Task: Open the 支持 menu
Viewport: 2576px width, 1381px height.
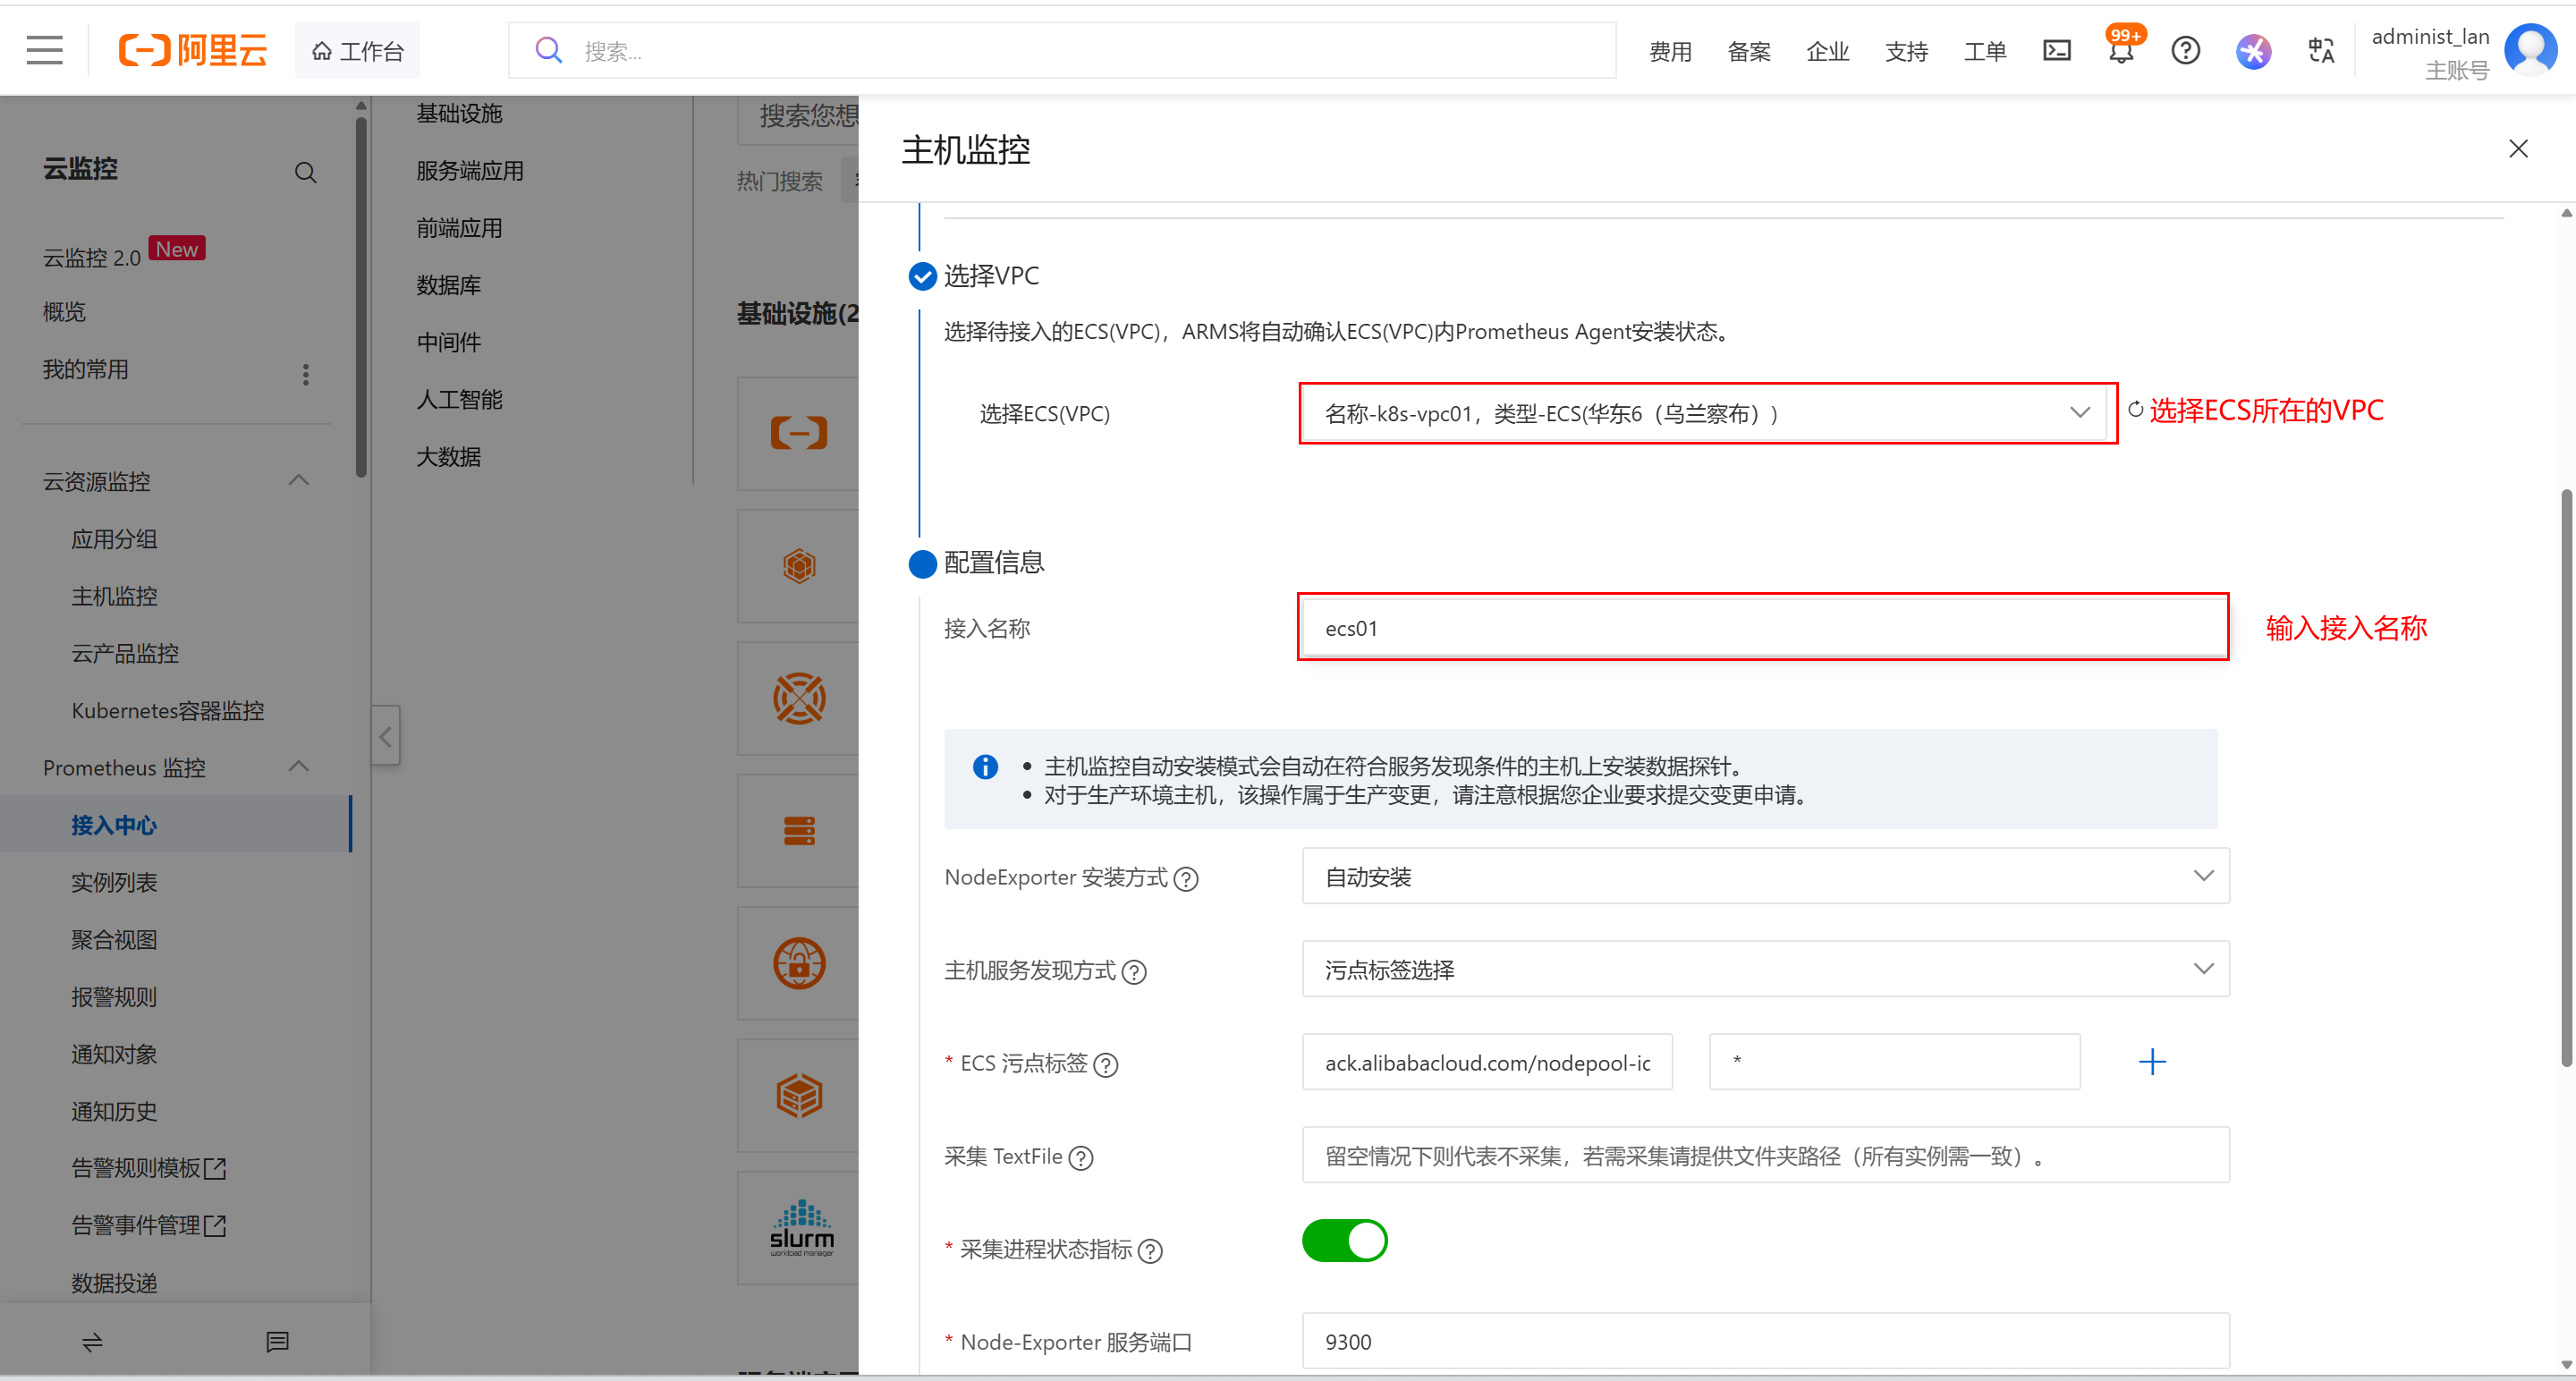Action: [1906, 51]
